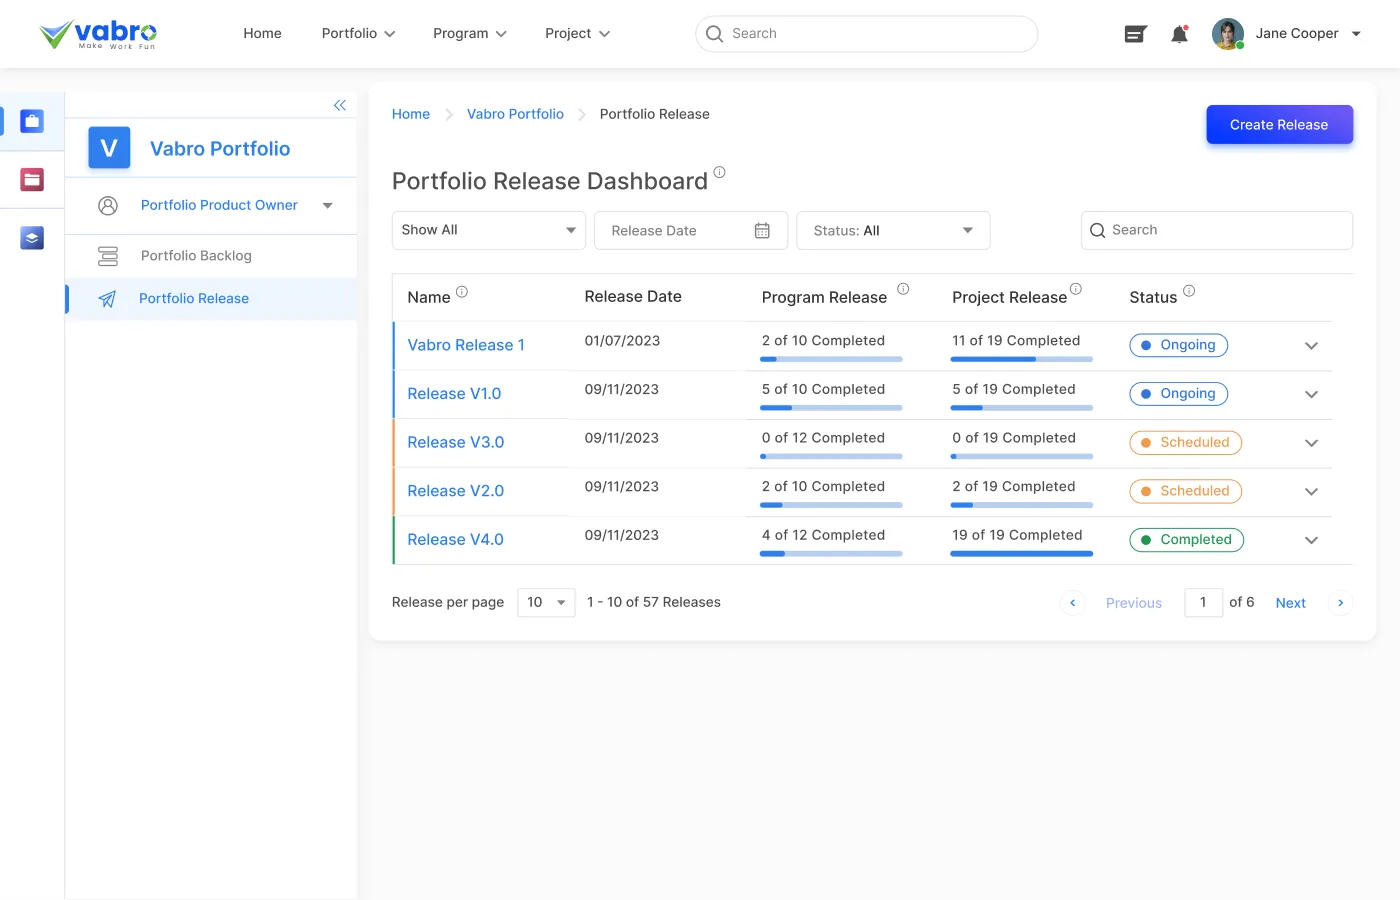Image resolution: width=1400 pixels, height=900 pixels.
Task: Click the info tooltip beside Program Release header
Action: click(903, 289)
